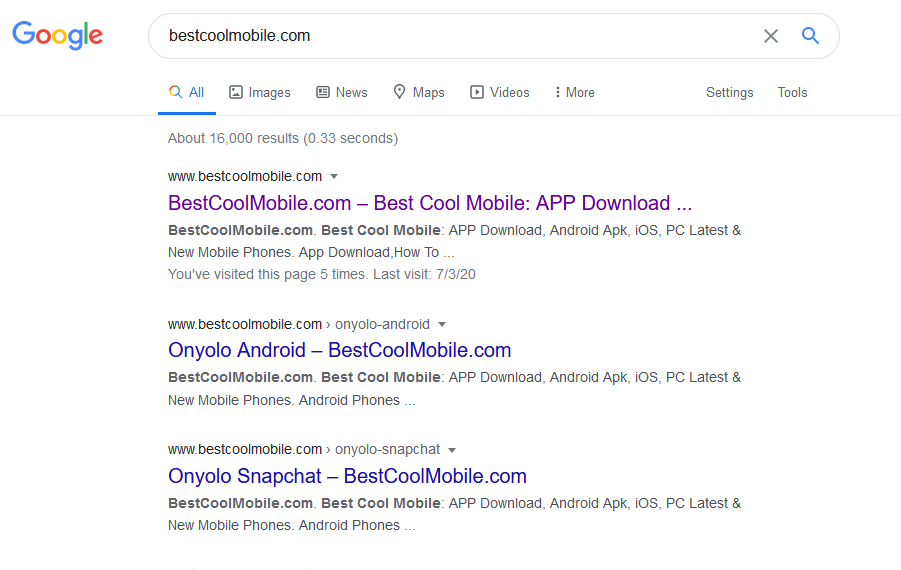Screen dimensions: 901x570
Task: Switch to the News tab
Action: click(x=341, y=92)
